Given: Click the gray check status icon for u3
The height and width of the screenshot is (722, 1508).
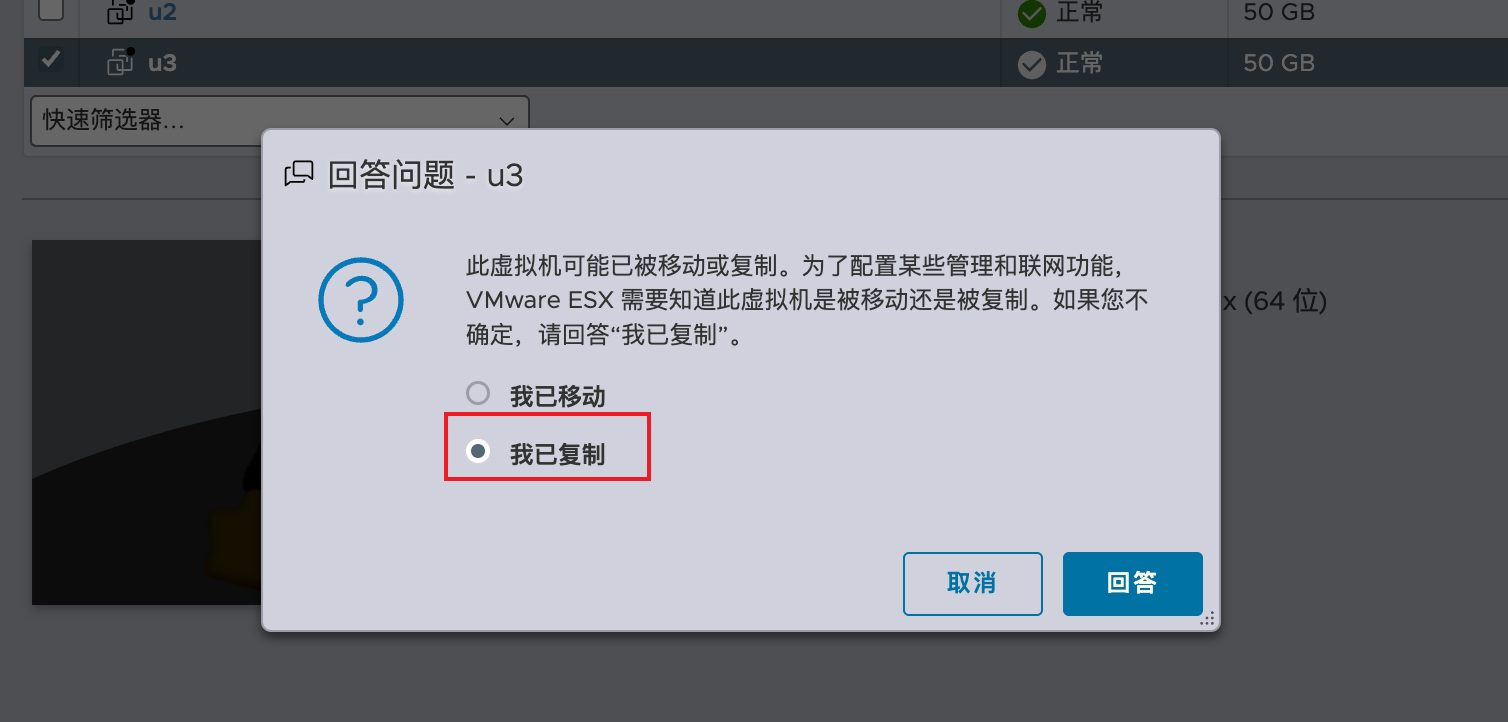Looking at the screenshot, I should [x=1031, y=64].
